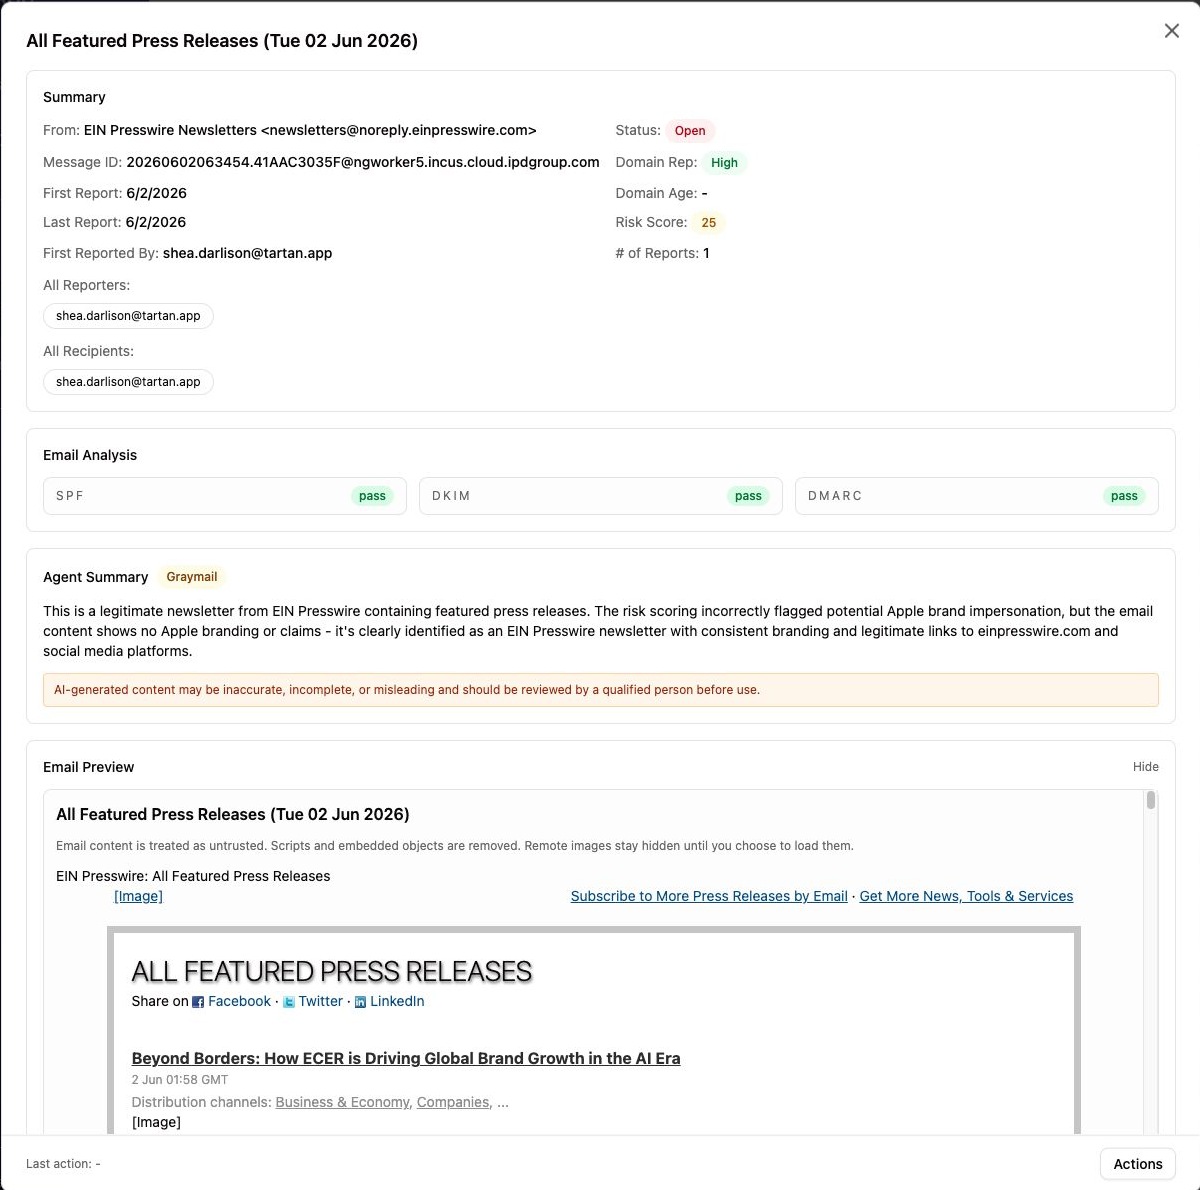Open the Twitter share link

click(320, 1001)
